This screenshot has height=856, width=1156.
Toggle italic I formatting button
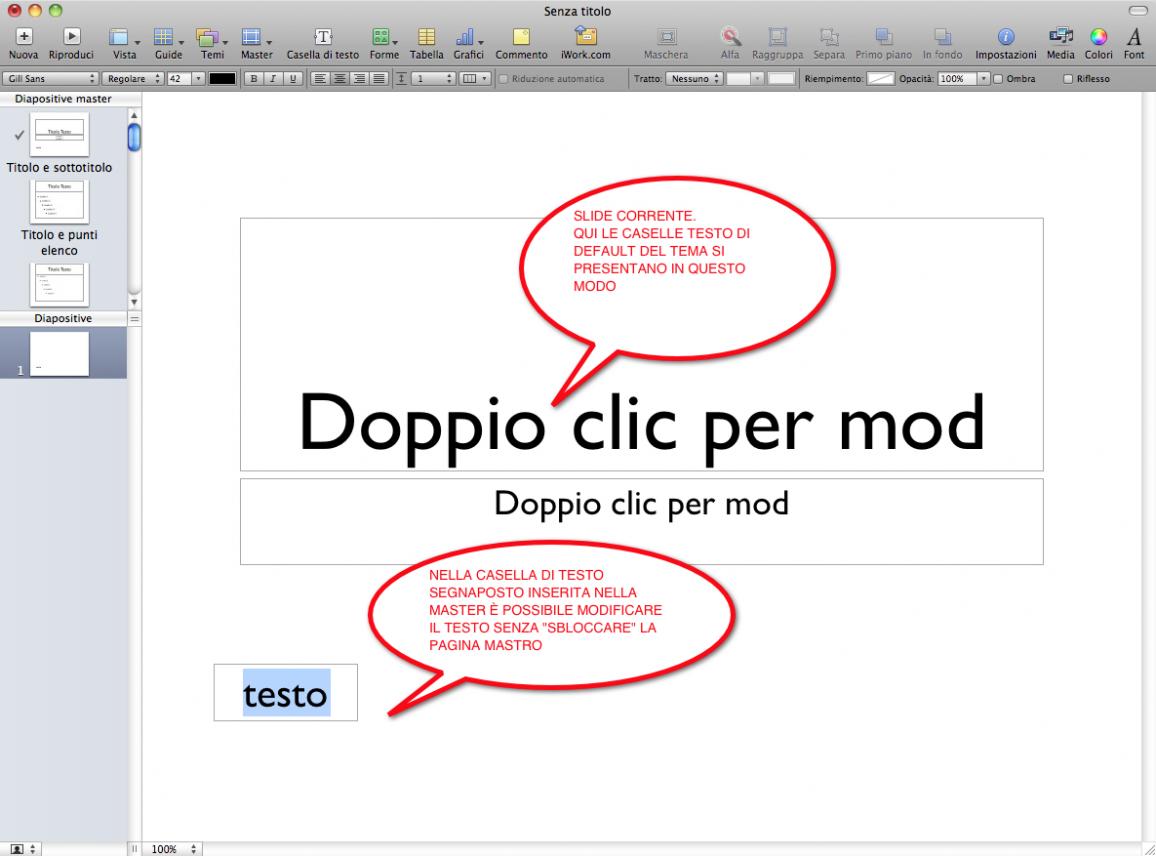274,78
